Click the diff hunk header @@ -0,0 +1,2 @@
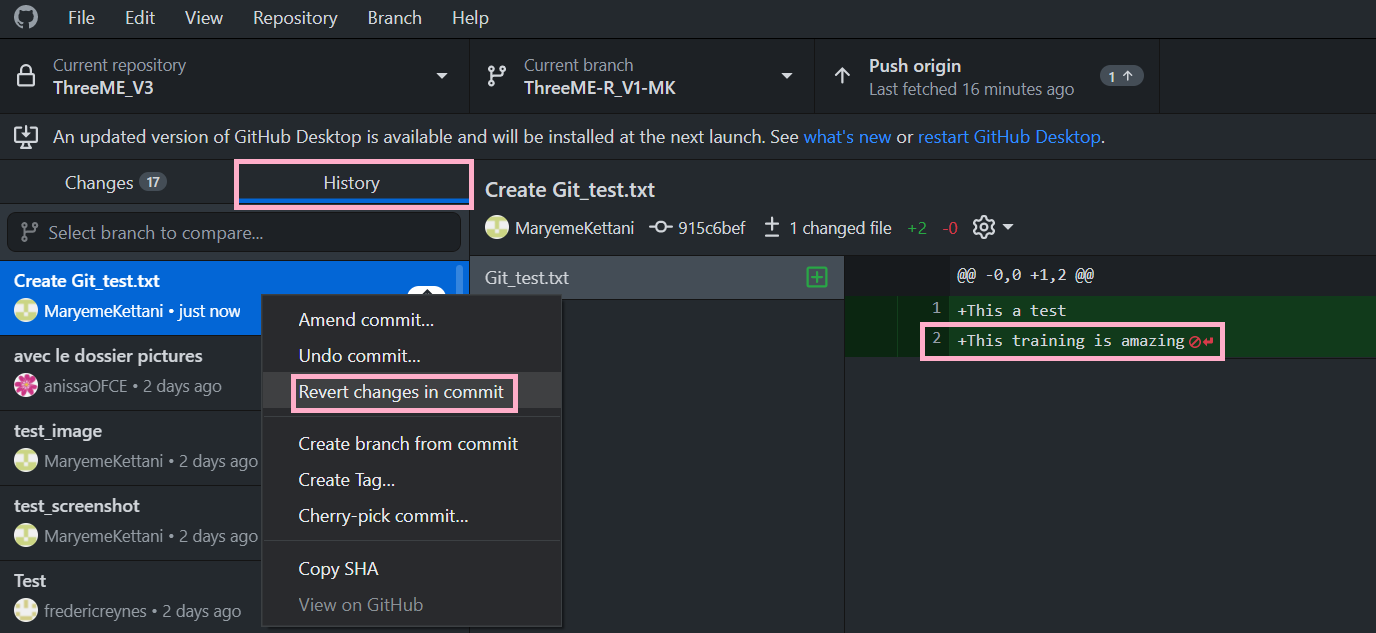 (1026, 275)
